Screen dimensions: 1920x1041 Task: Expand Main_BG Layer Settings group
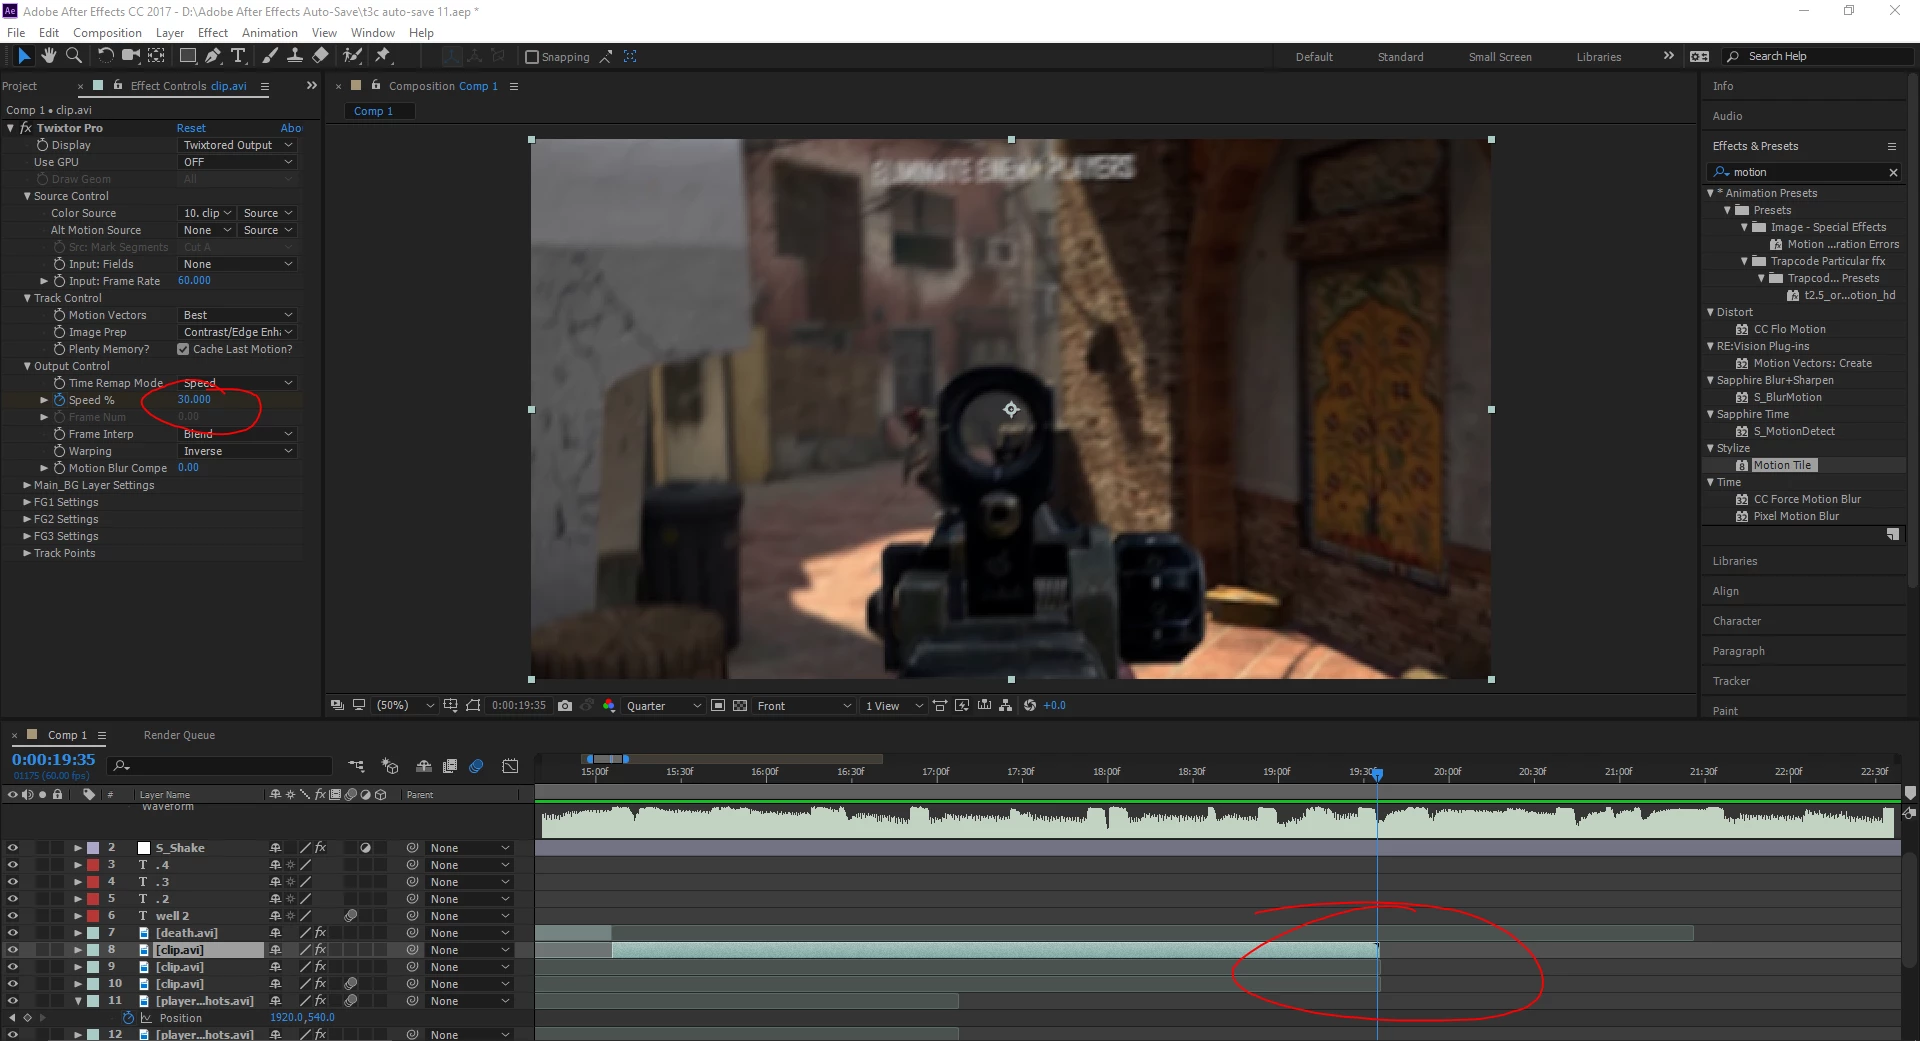pyautogui.click(x=27, y=485)
